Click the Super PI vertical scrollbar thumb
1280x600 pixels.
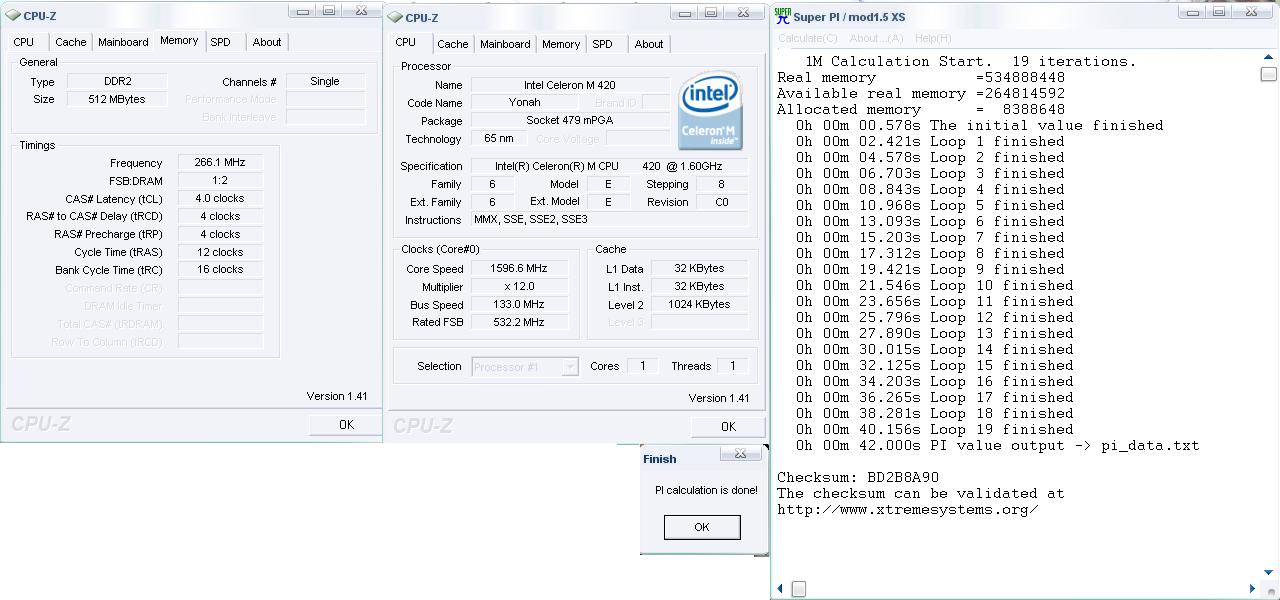pos(1269,74)
